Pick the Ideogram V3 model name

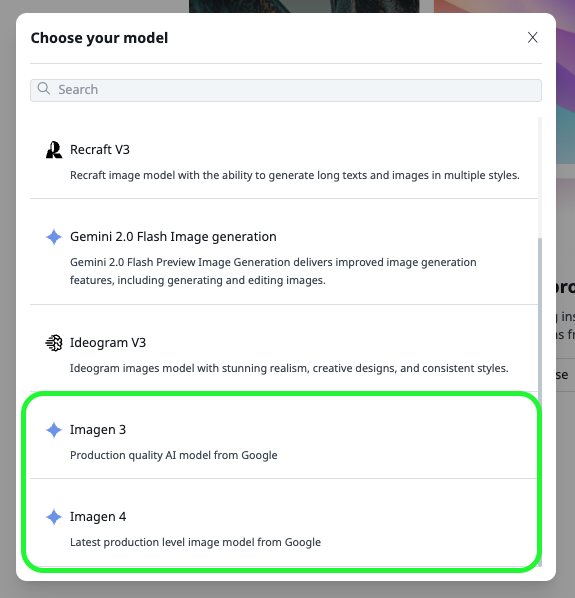(108, 342)
